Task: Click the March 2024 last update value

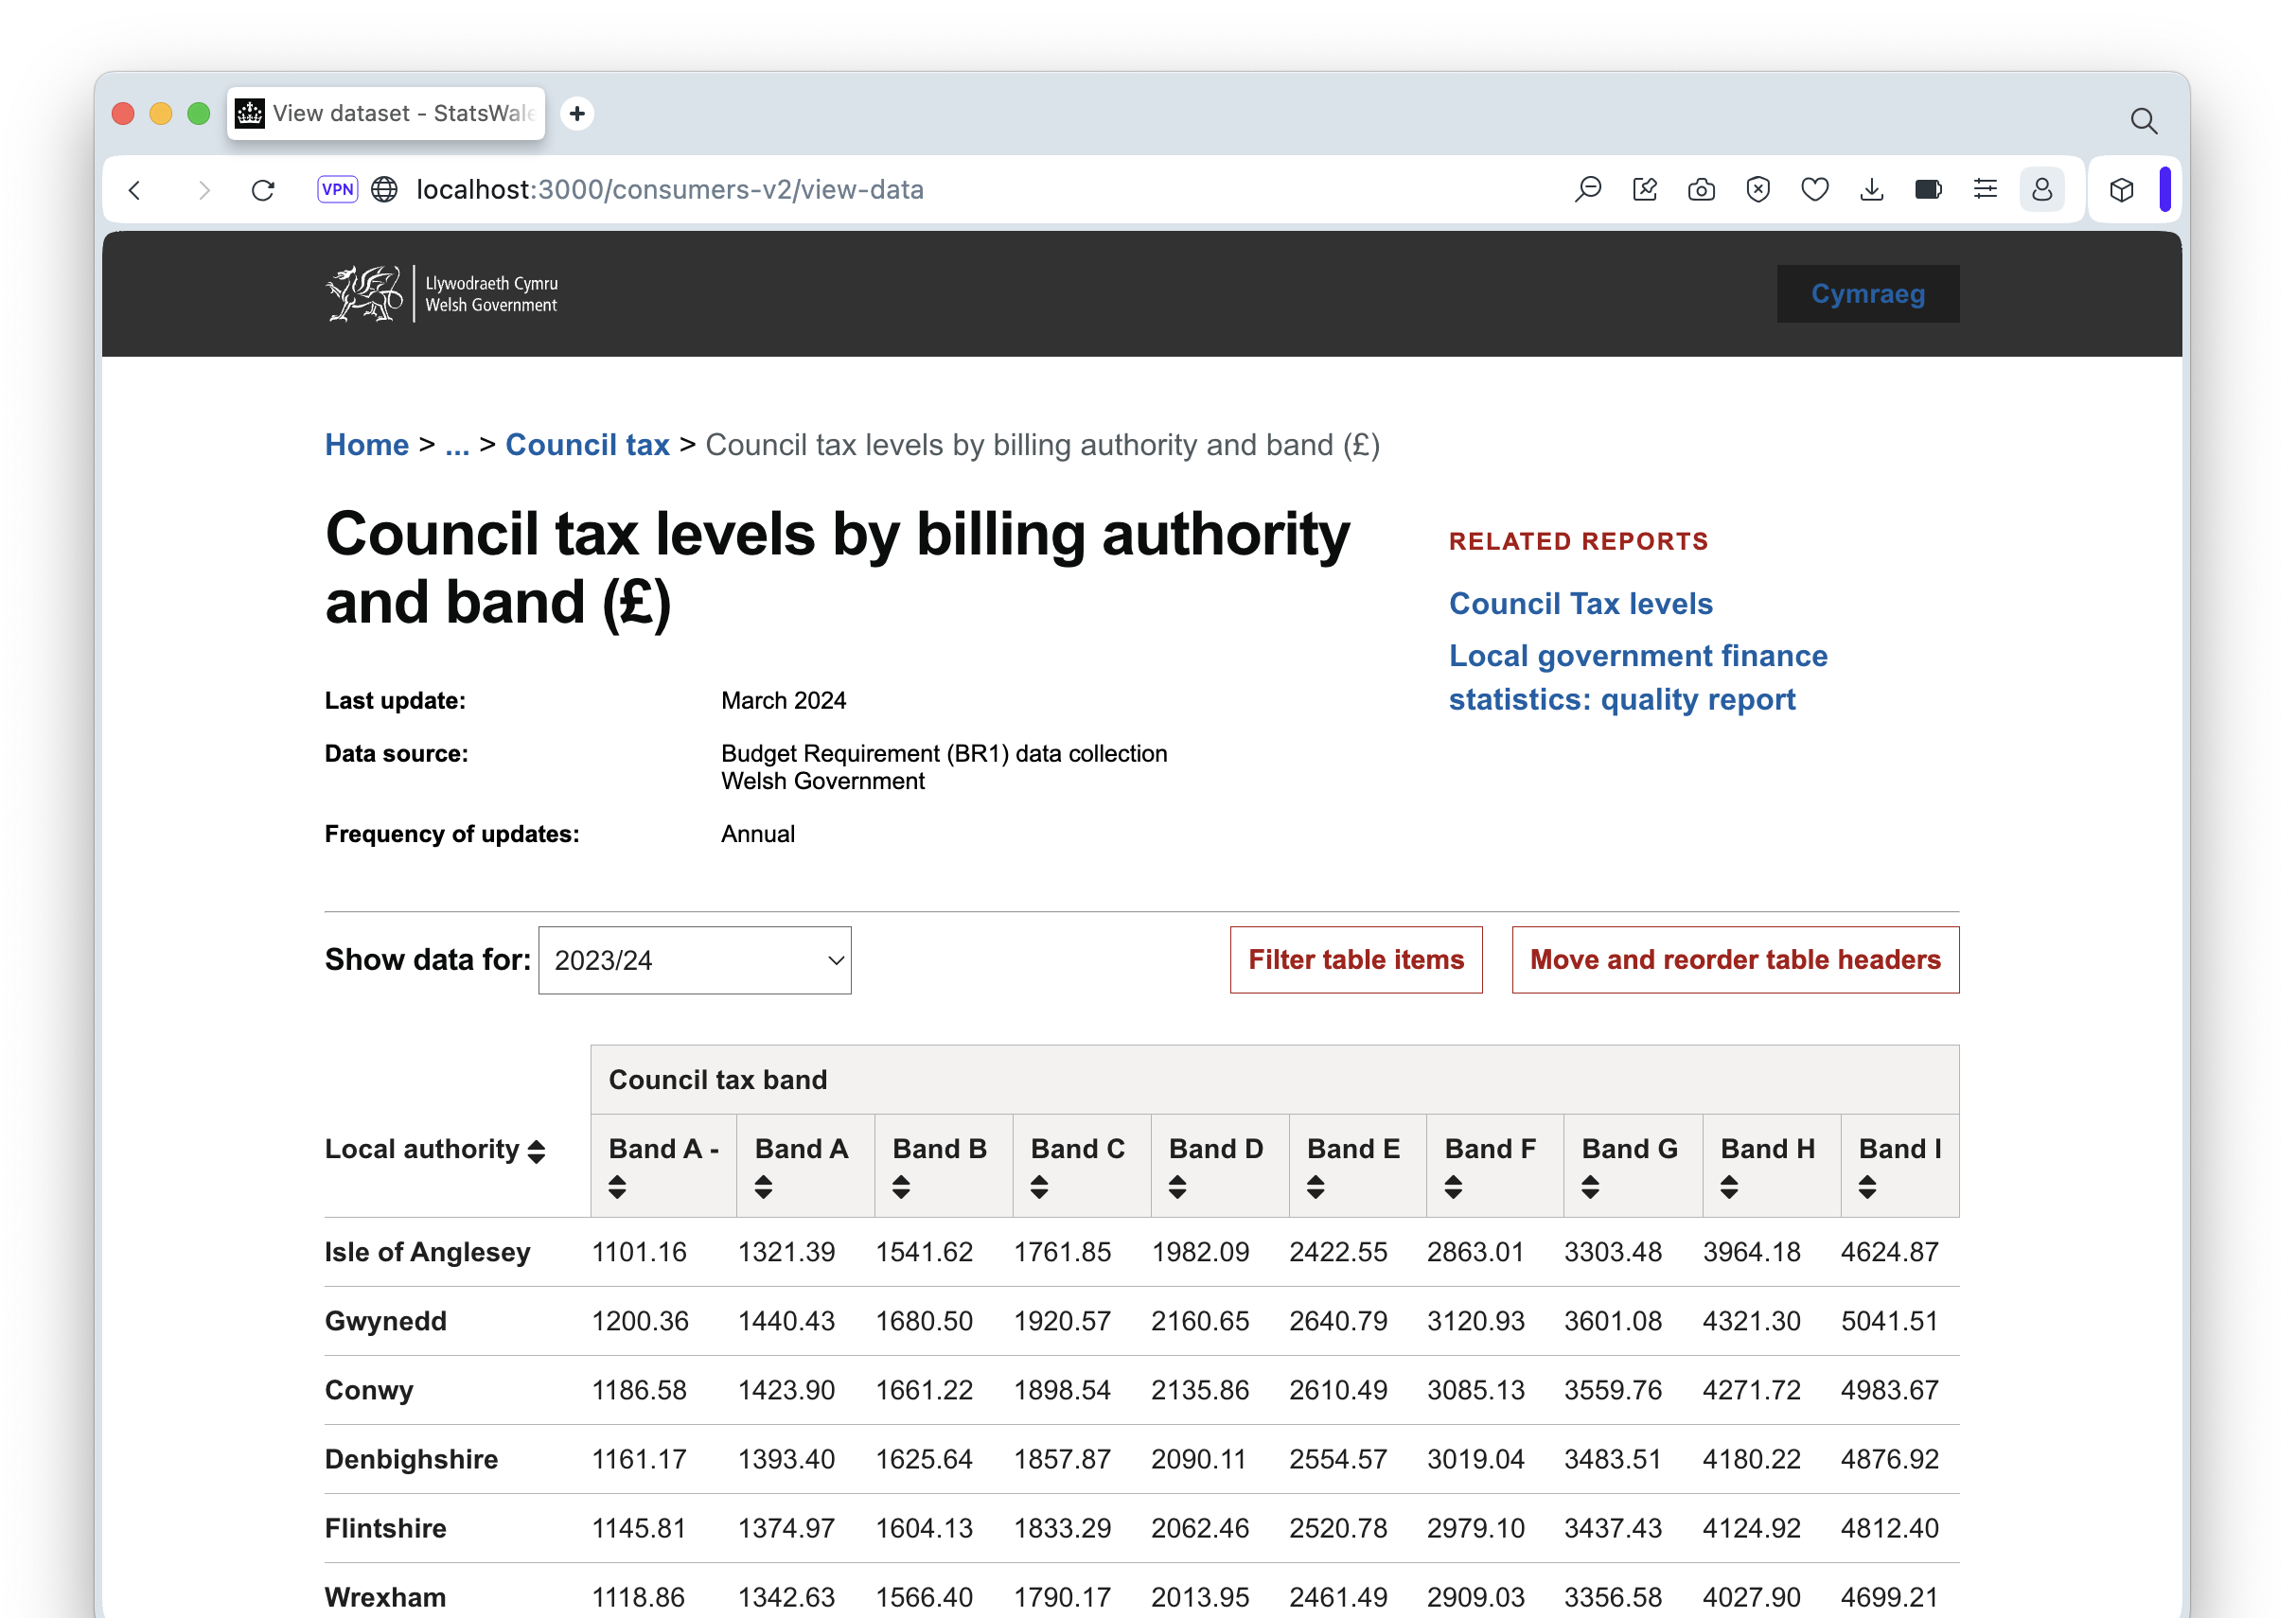Action: (x=783, y=700)
